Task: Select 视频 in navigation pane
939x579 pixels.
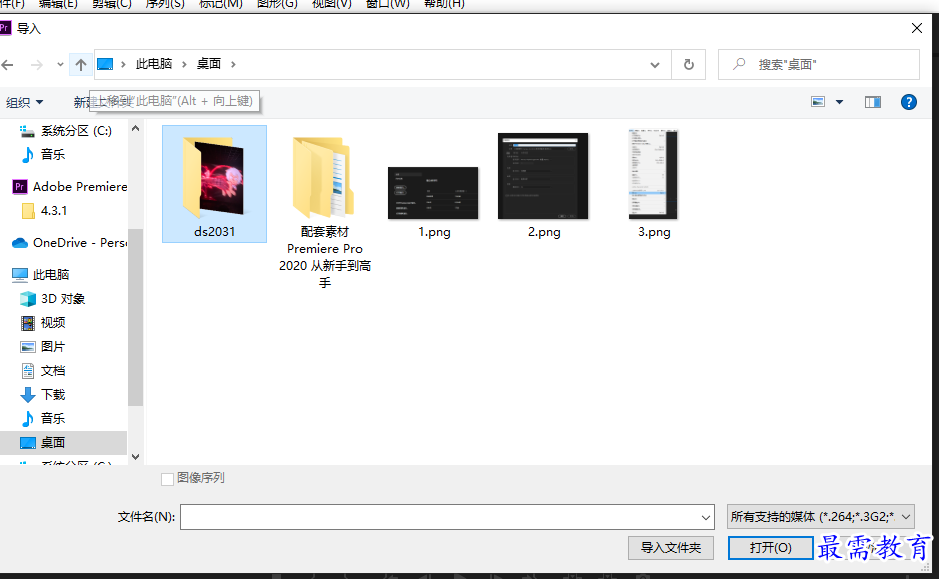Action: [x=43, y=323]
